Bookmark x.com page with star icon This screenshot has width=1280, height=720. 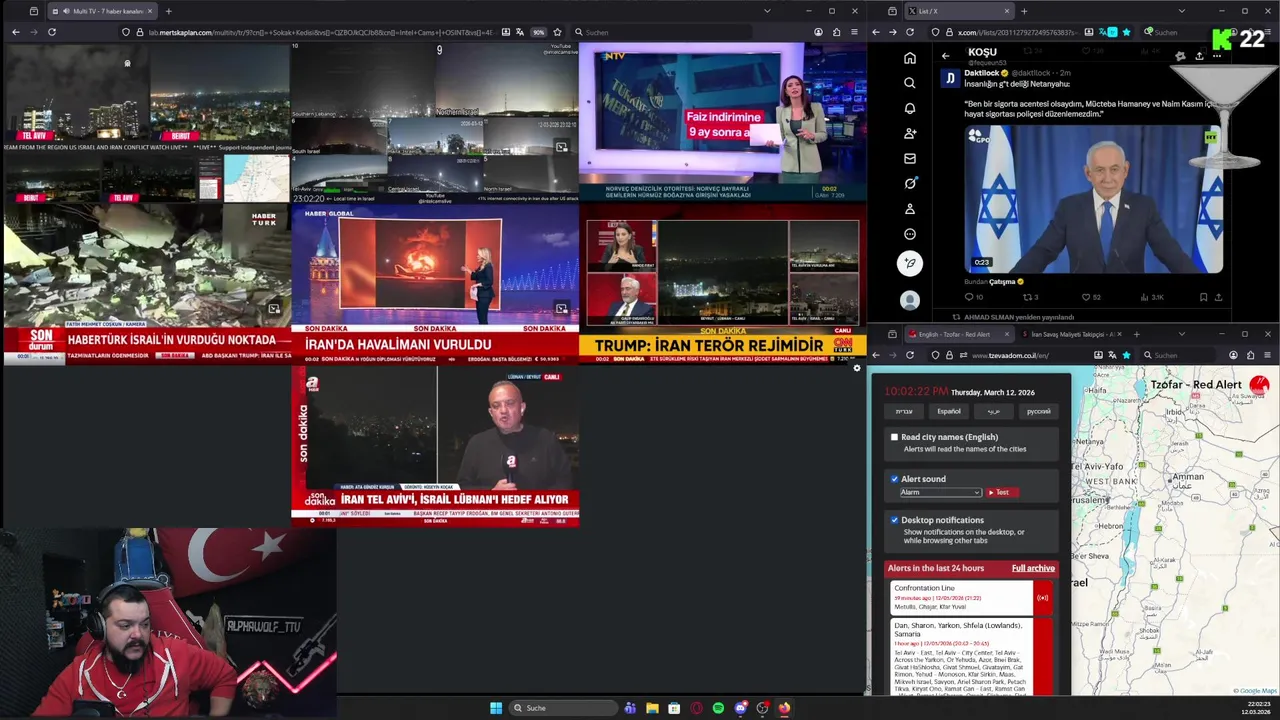tap(1126, 32)
